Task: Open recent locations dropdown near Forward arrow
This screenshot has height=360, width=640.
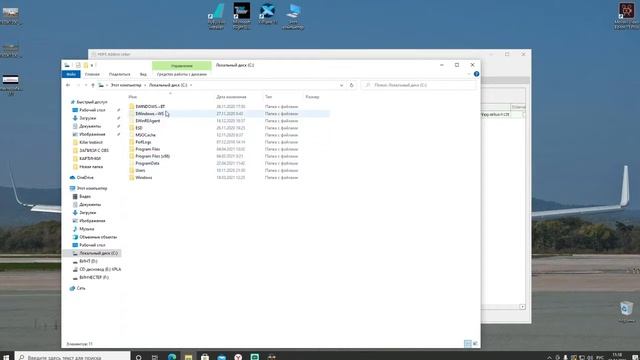Action: coord(86,85)
